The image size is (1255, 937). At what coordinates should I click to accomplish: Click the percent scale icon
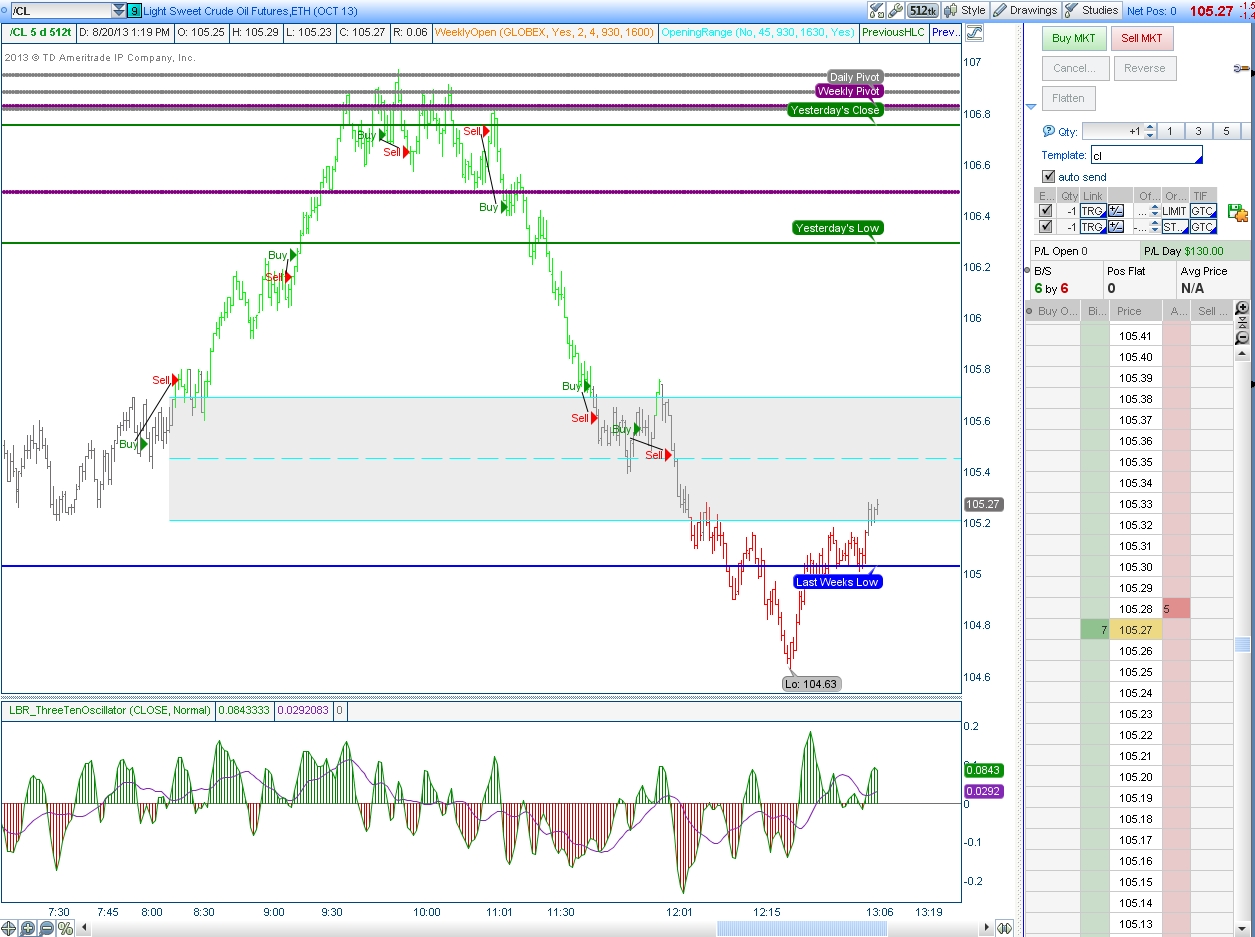[x=66, y=928]
